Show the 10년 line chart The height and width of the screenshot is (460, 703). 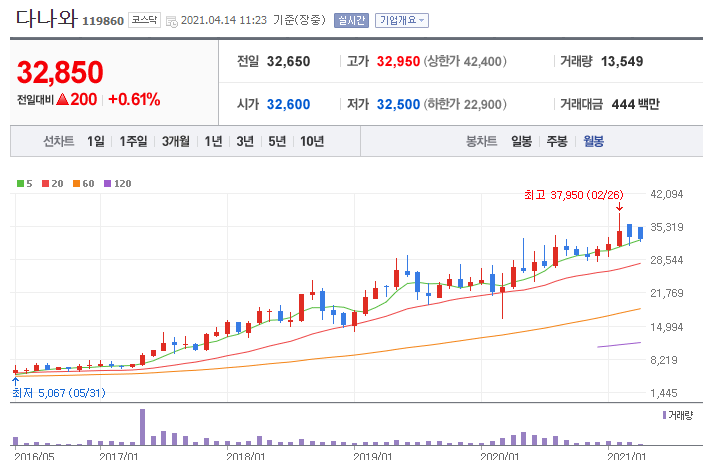tap(311, 141)
